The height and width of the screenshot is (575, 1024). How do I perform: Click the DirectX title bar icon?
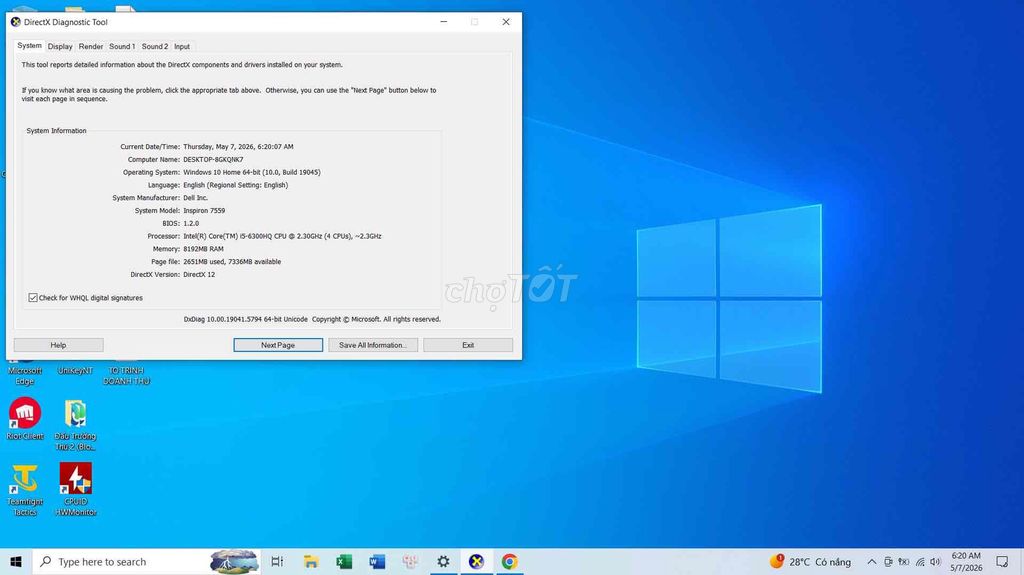click(16, 22)
